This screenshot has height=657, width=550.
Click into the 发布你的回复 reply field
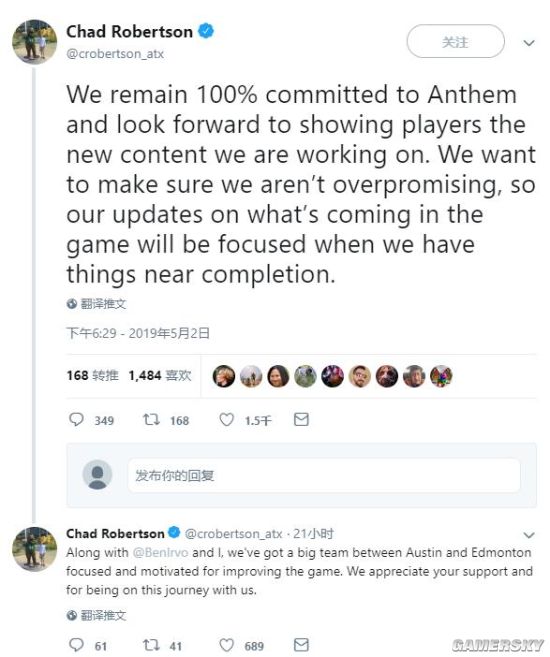click(x=324, y=475)
